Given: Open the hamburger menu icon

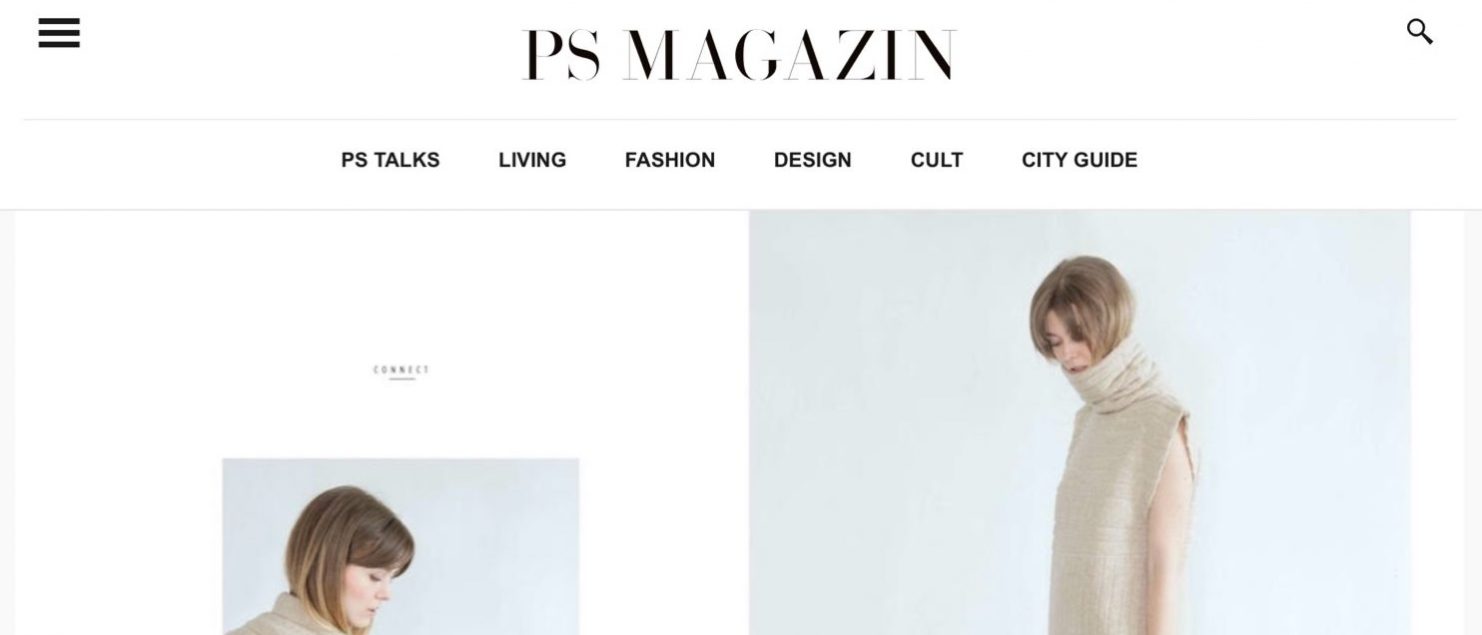Looking at the screenshot, I should [x=59, y=33].
